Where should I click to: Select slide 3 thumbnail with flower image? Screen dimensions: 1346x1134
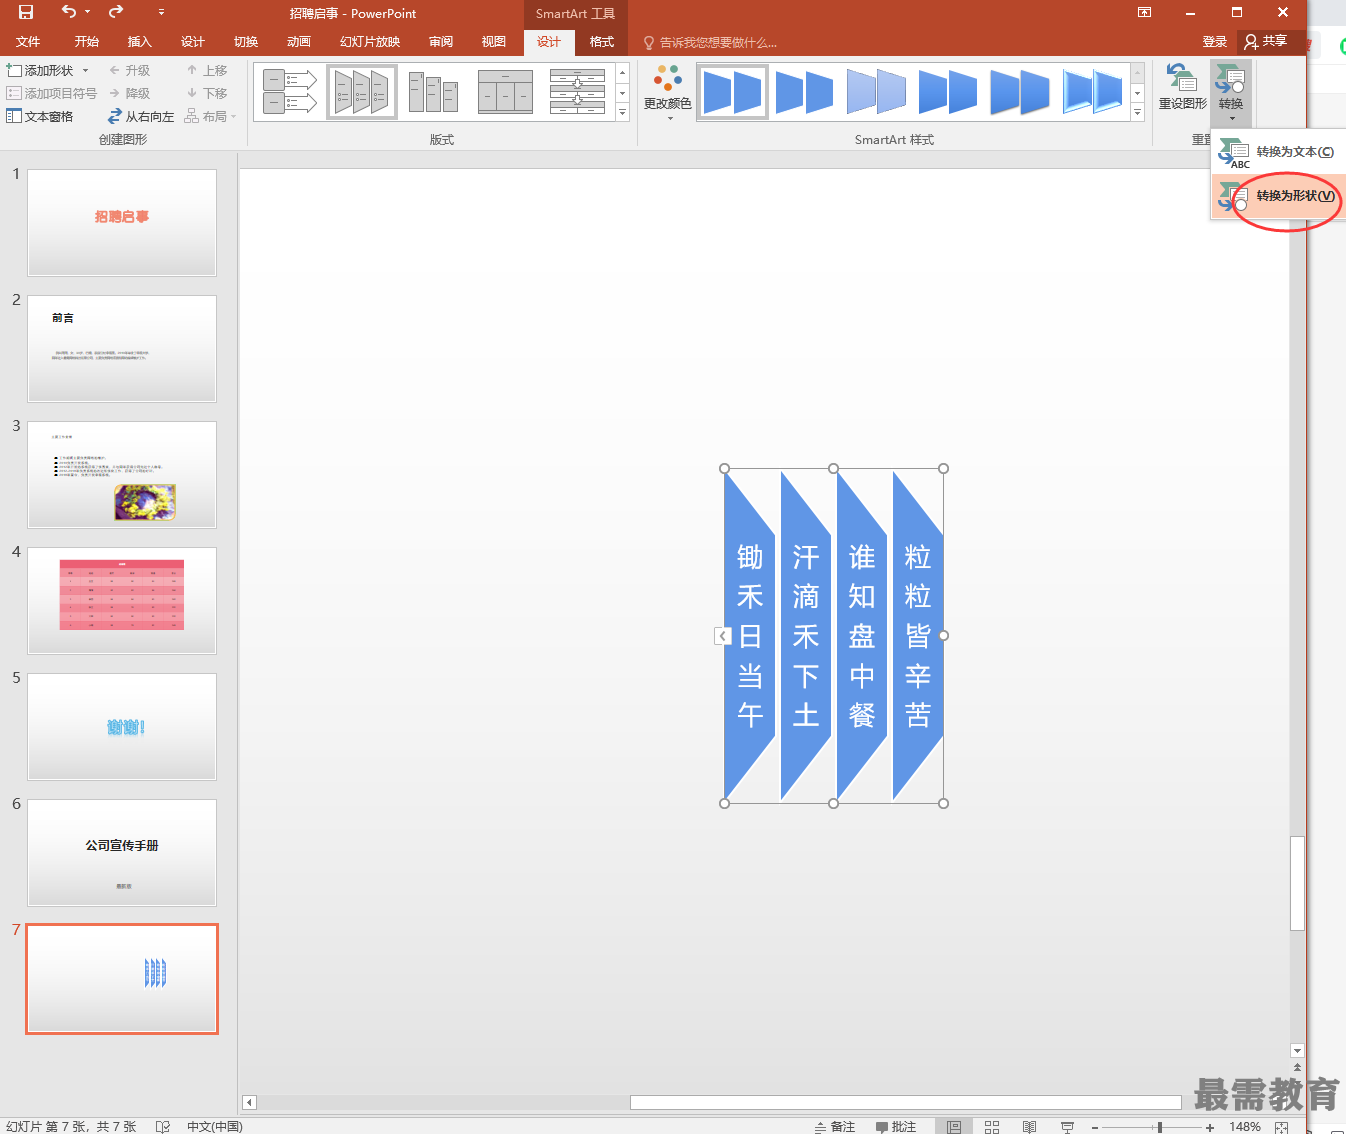click(x=122, y=474)
